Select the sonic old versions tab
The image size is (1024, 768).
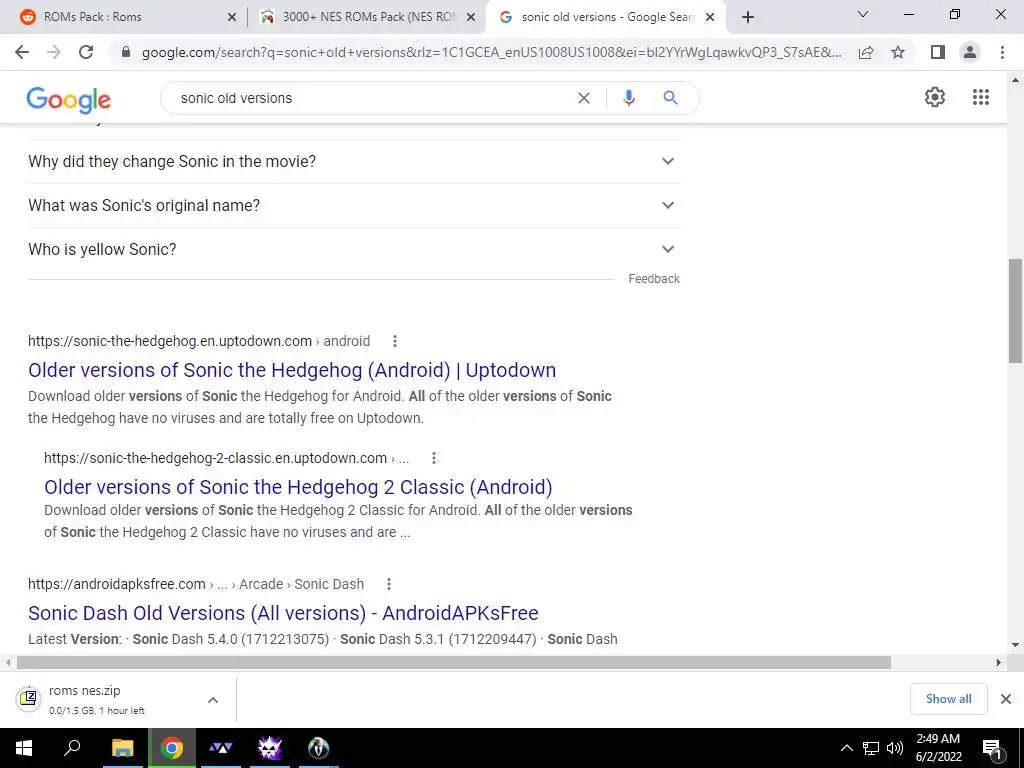607,17
